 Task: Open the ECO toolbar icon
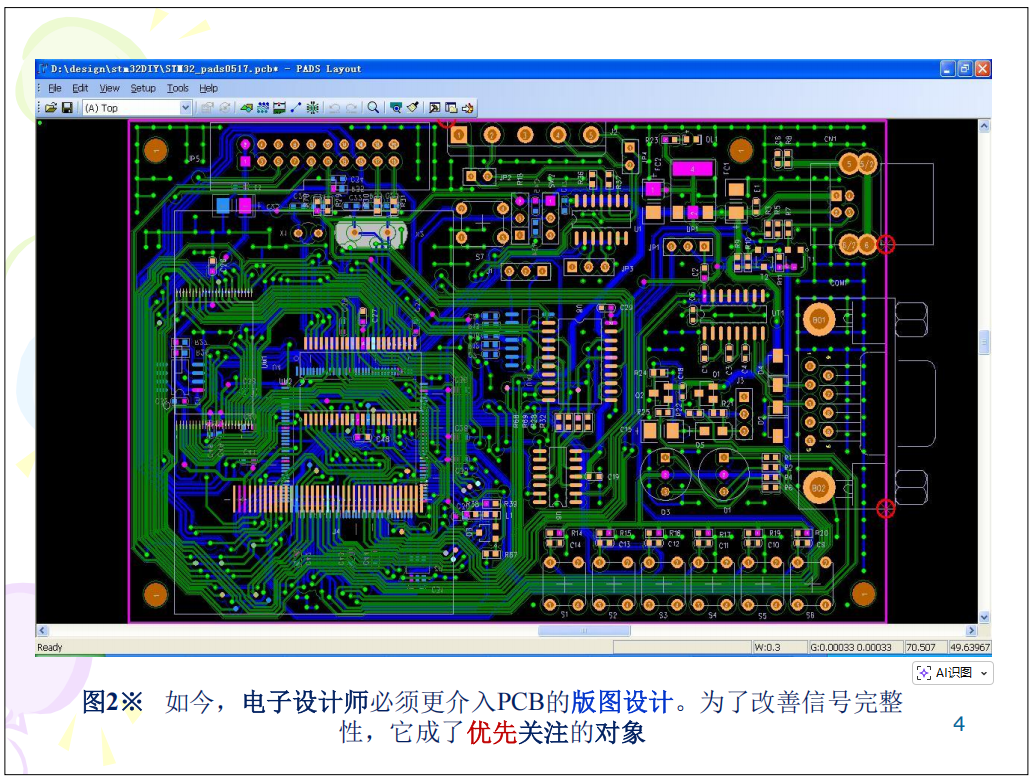[x=295, y=108]
